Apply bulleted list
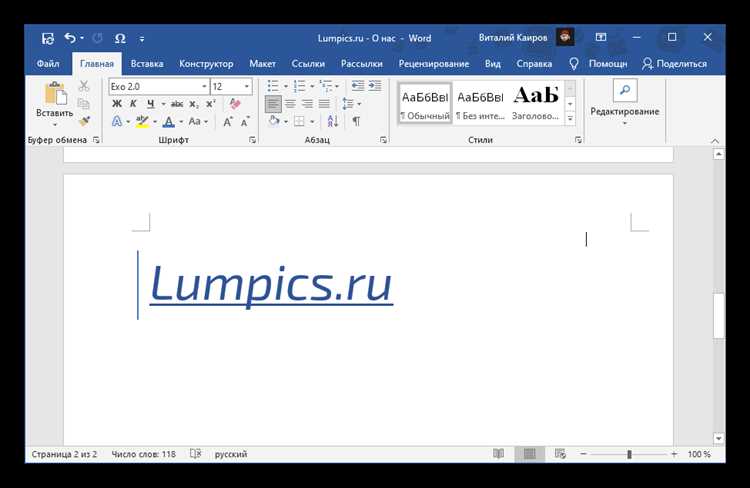Screen dimensions: 750x488 (273, 86)
